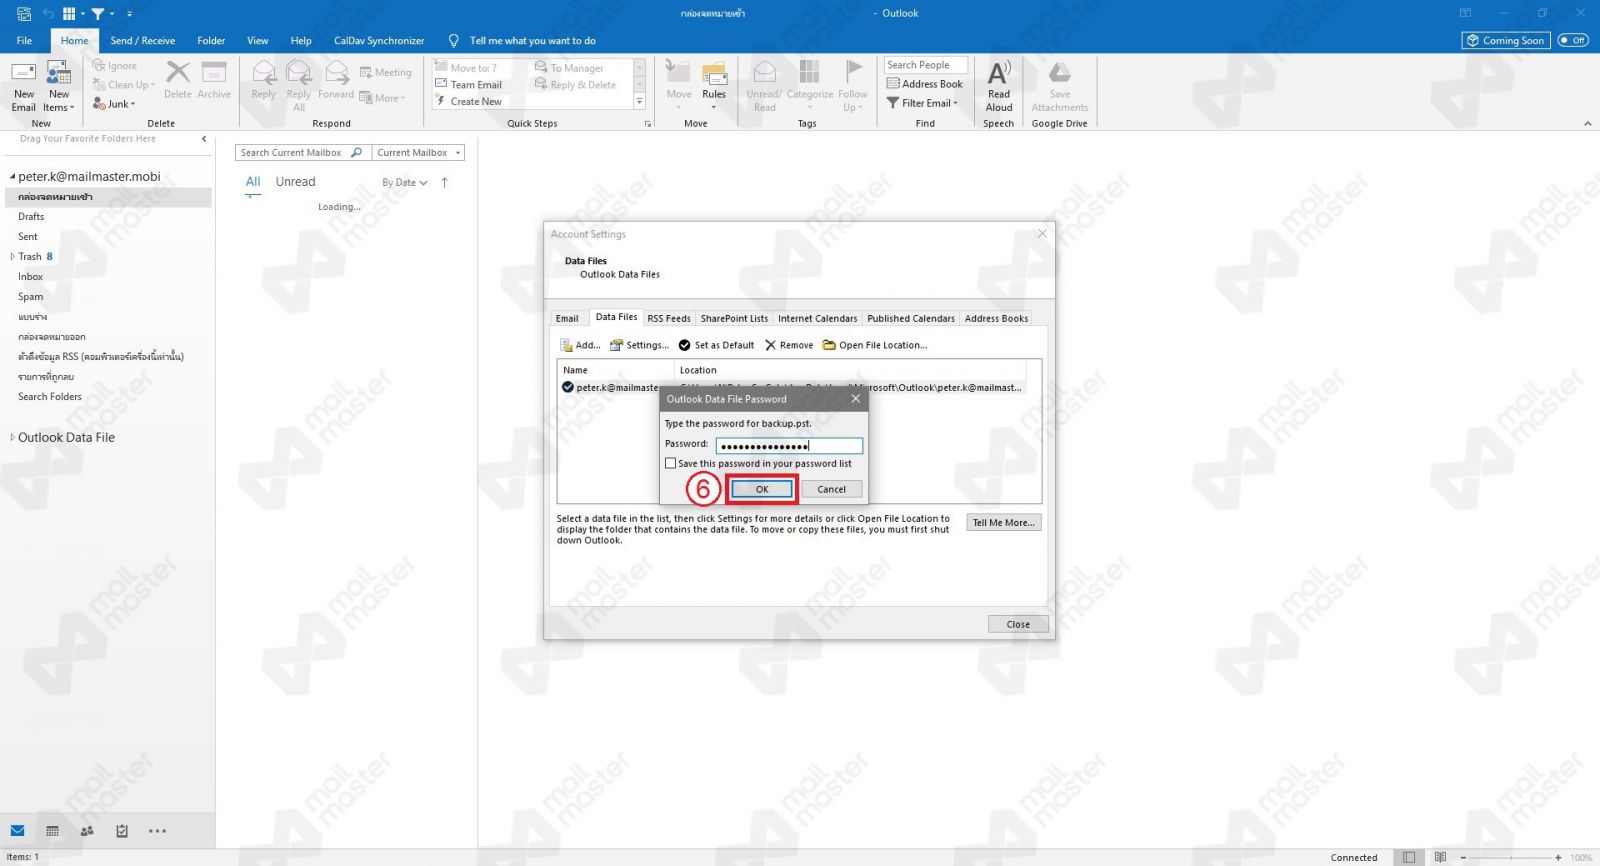The height and width of the screenshot is (866, 1600).
Task: Open the New Items menu
Action: tap(59, 87)
